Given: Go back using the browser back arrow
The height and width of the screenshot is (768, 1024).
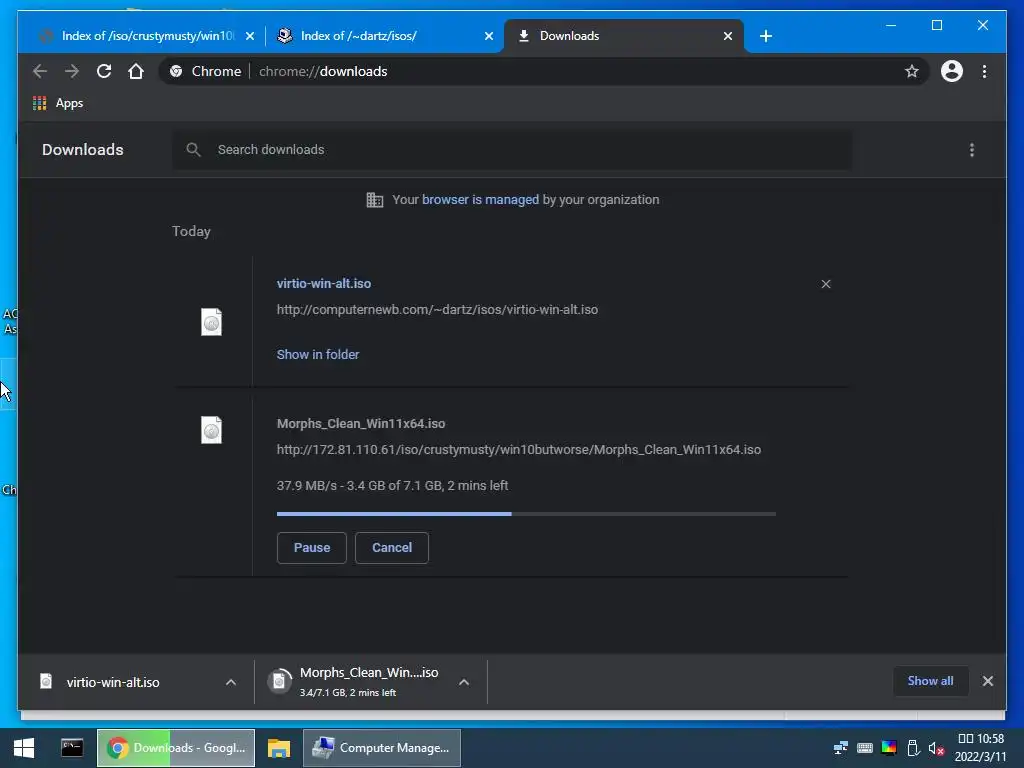Looking at the screenshot, I should [x=40, y=71].
